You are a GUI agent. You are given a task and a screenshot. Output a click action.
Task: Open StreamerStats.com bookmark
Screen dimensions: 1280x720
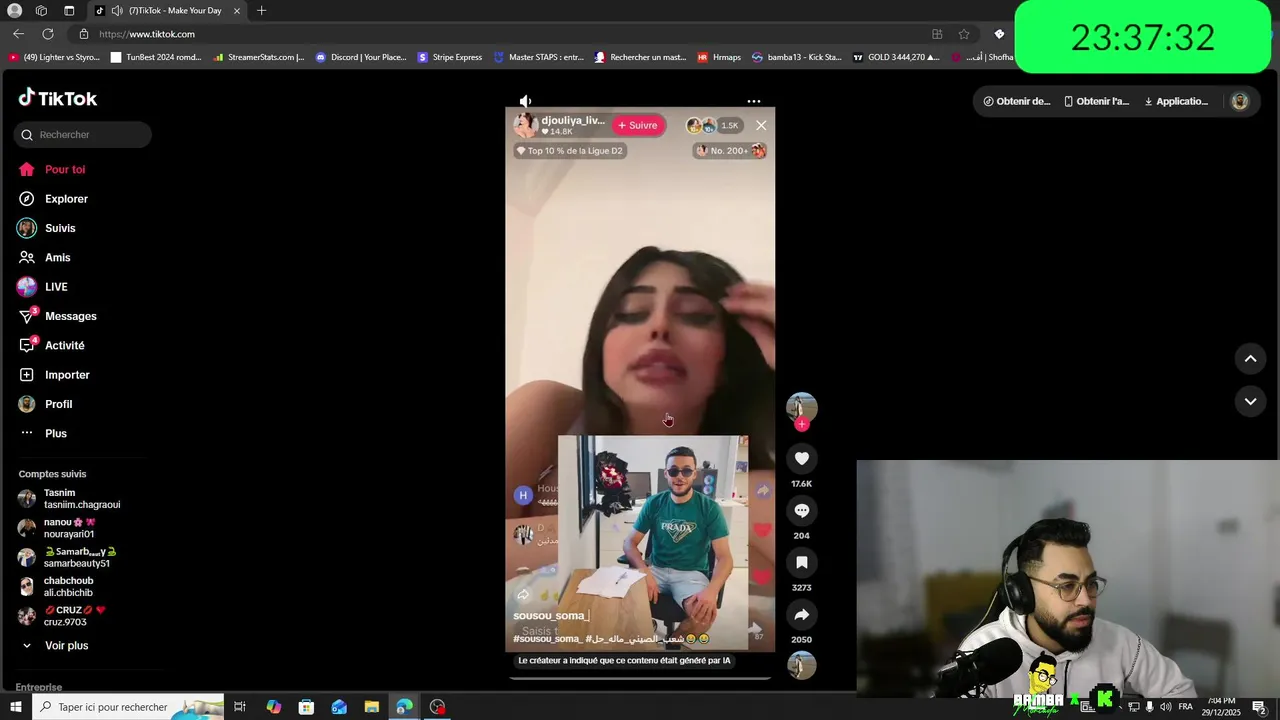(x=258, y=57)
